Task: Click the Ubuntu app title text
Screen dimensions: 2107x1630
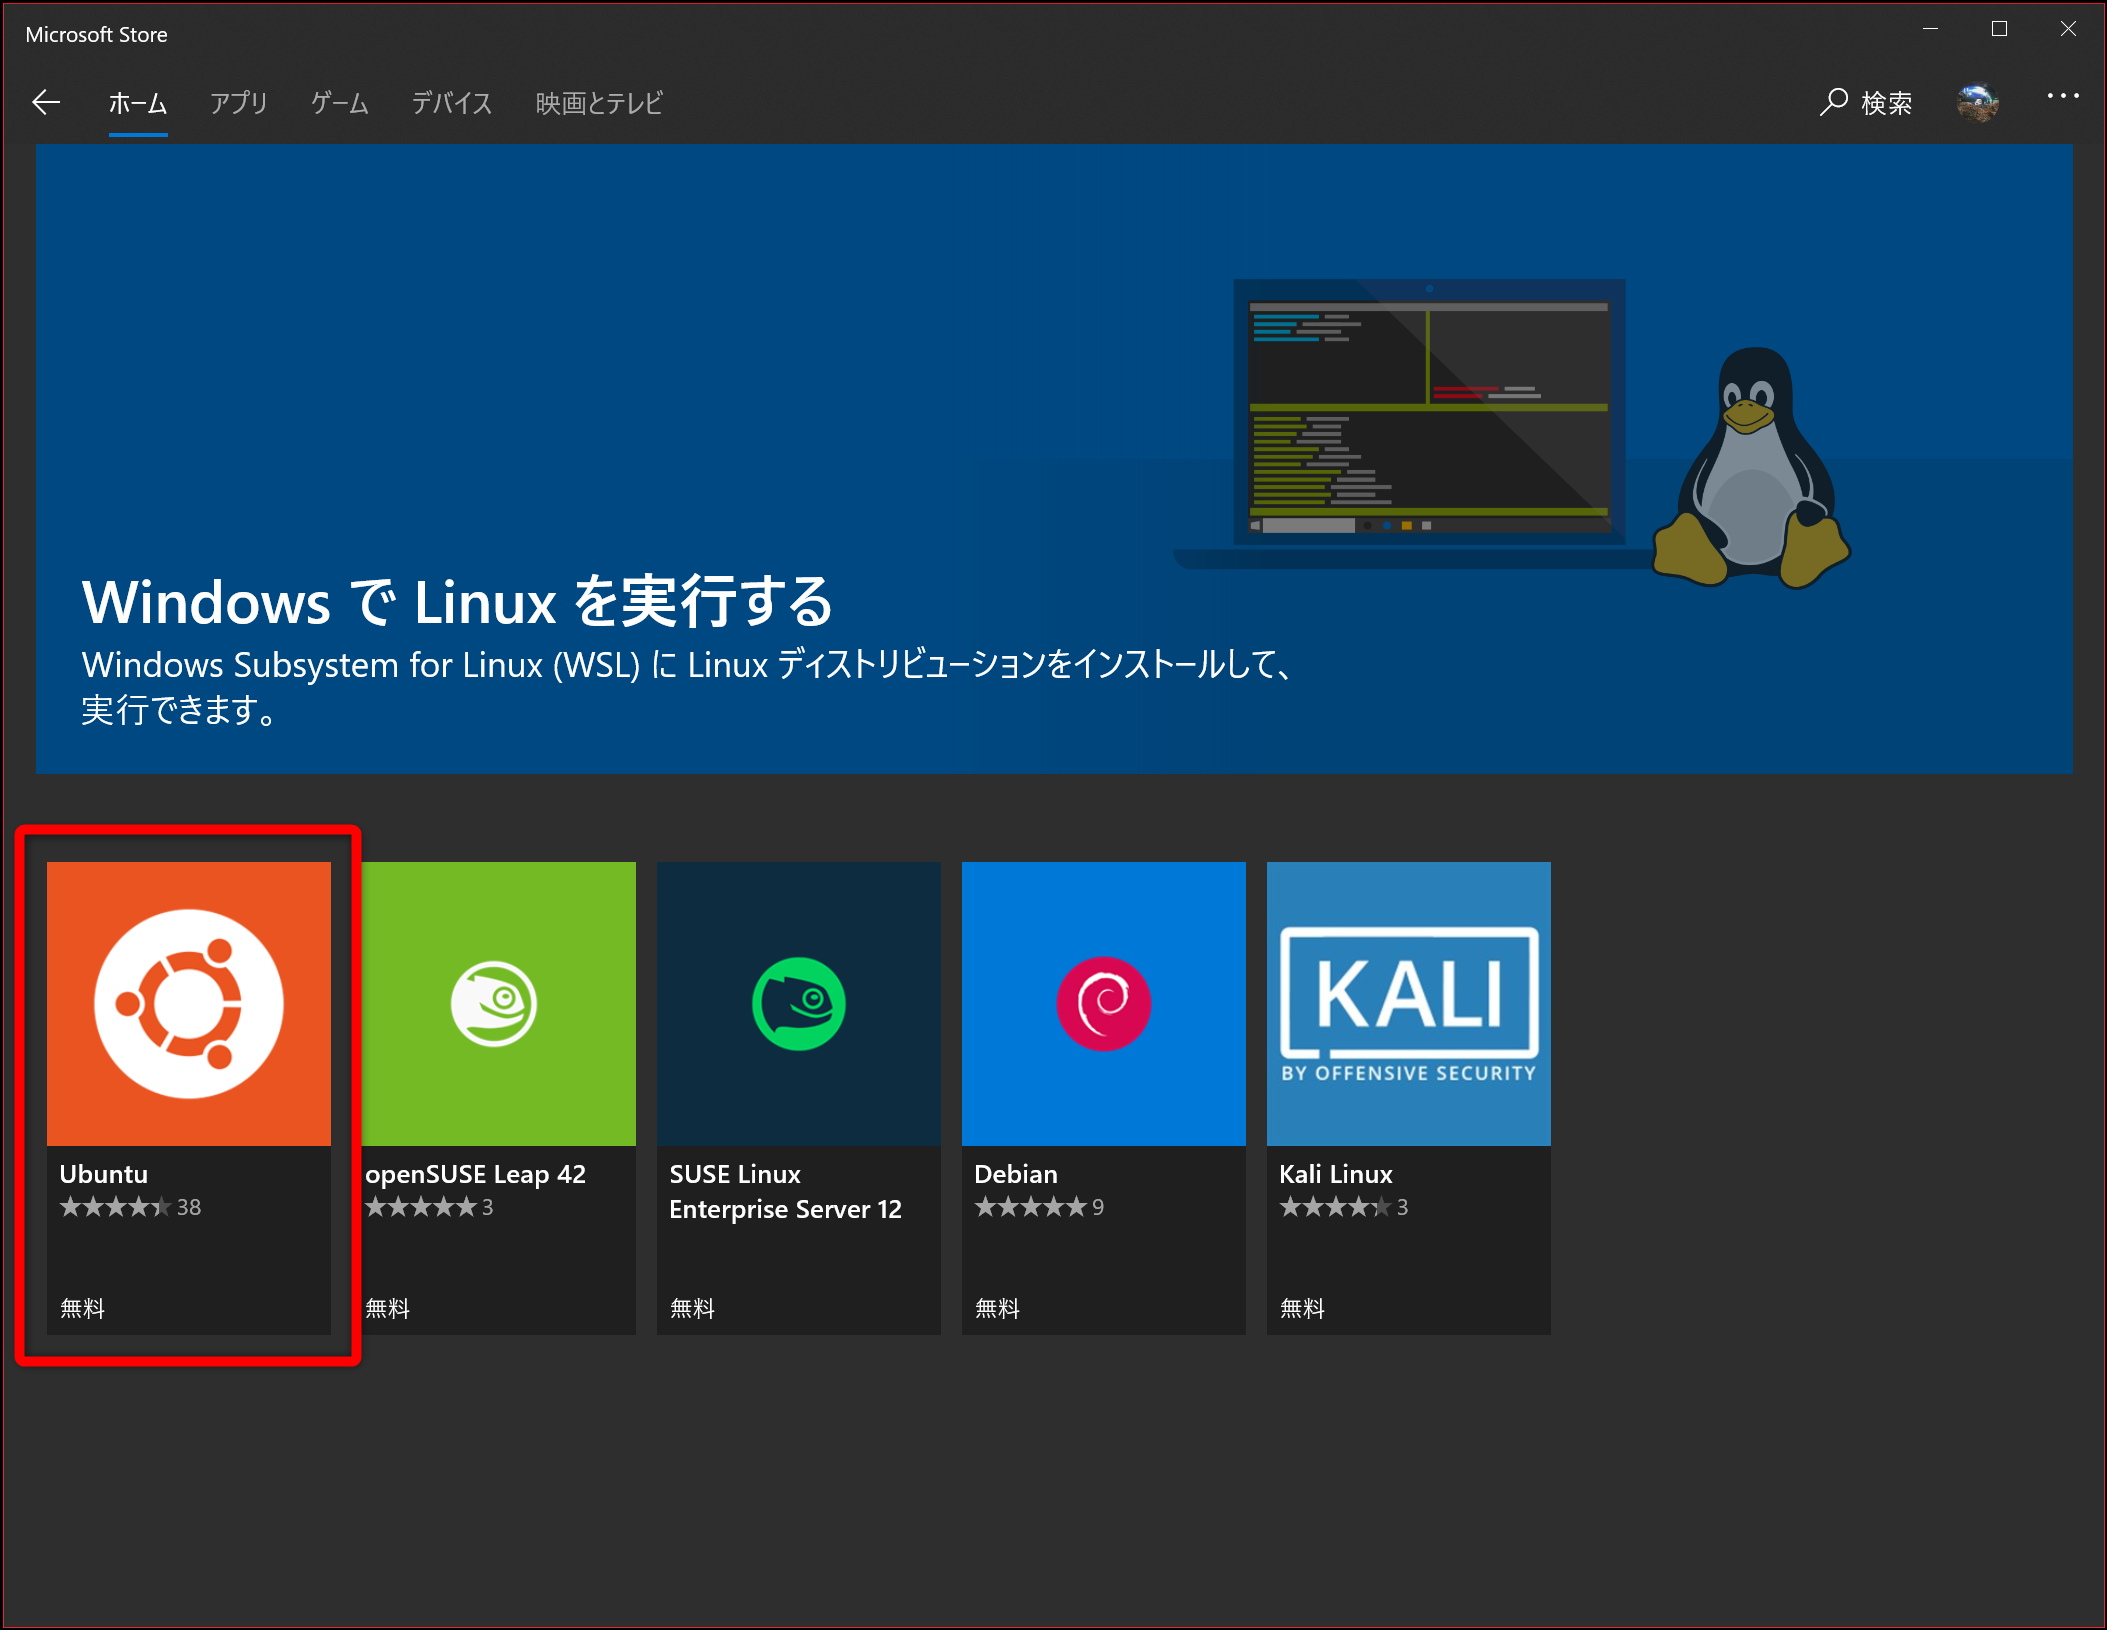Action: [104, 1174]
